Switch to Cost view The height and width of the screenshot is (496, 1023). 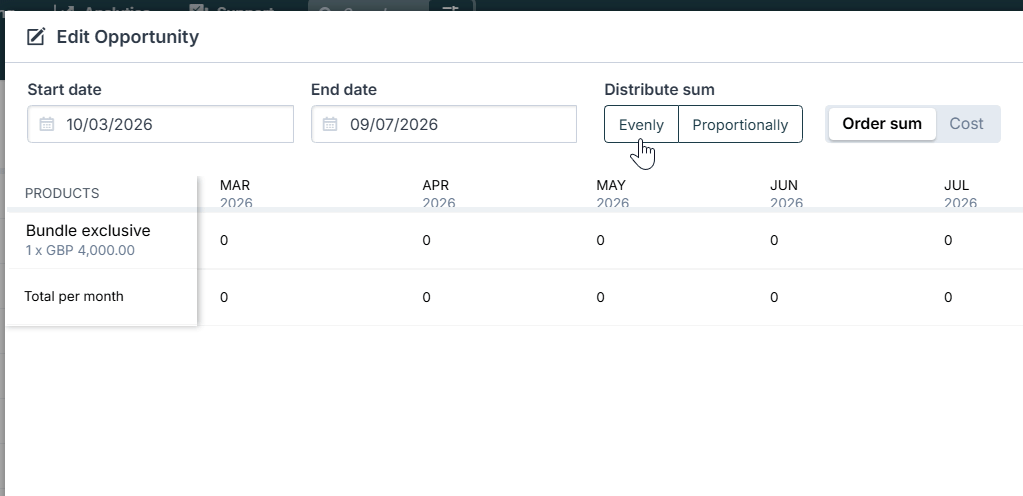966,124
